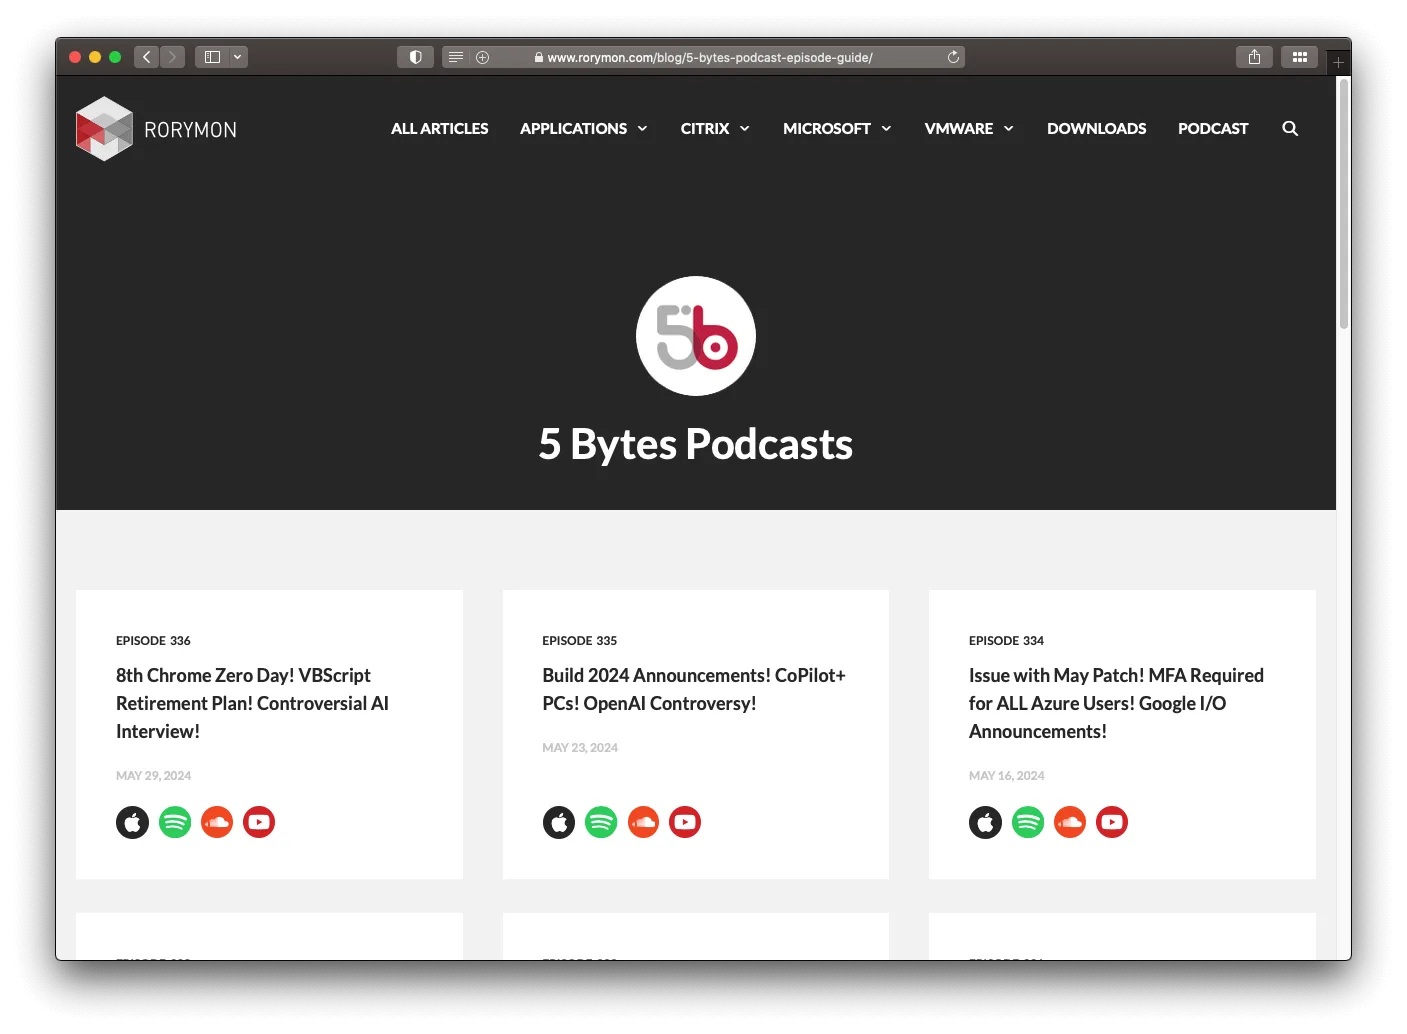
Task: Open the Podcast menu item
Action: point(1213,128)
